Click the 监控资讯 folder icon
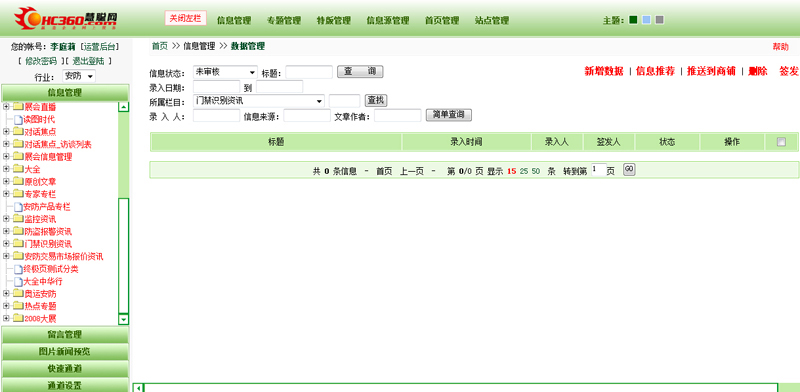Viewport: 800px width, 392px height. tap(18, 219)
